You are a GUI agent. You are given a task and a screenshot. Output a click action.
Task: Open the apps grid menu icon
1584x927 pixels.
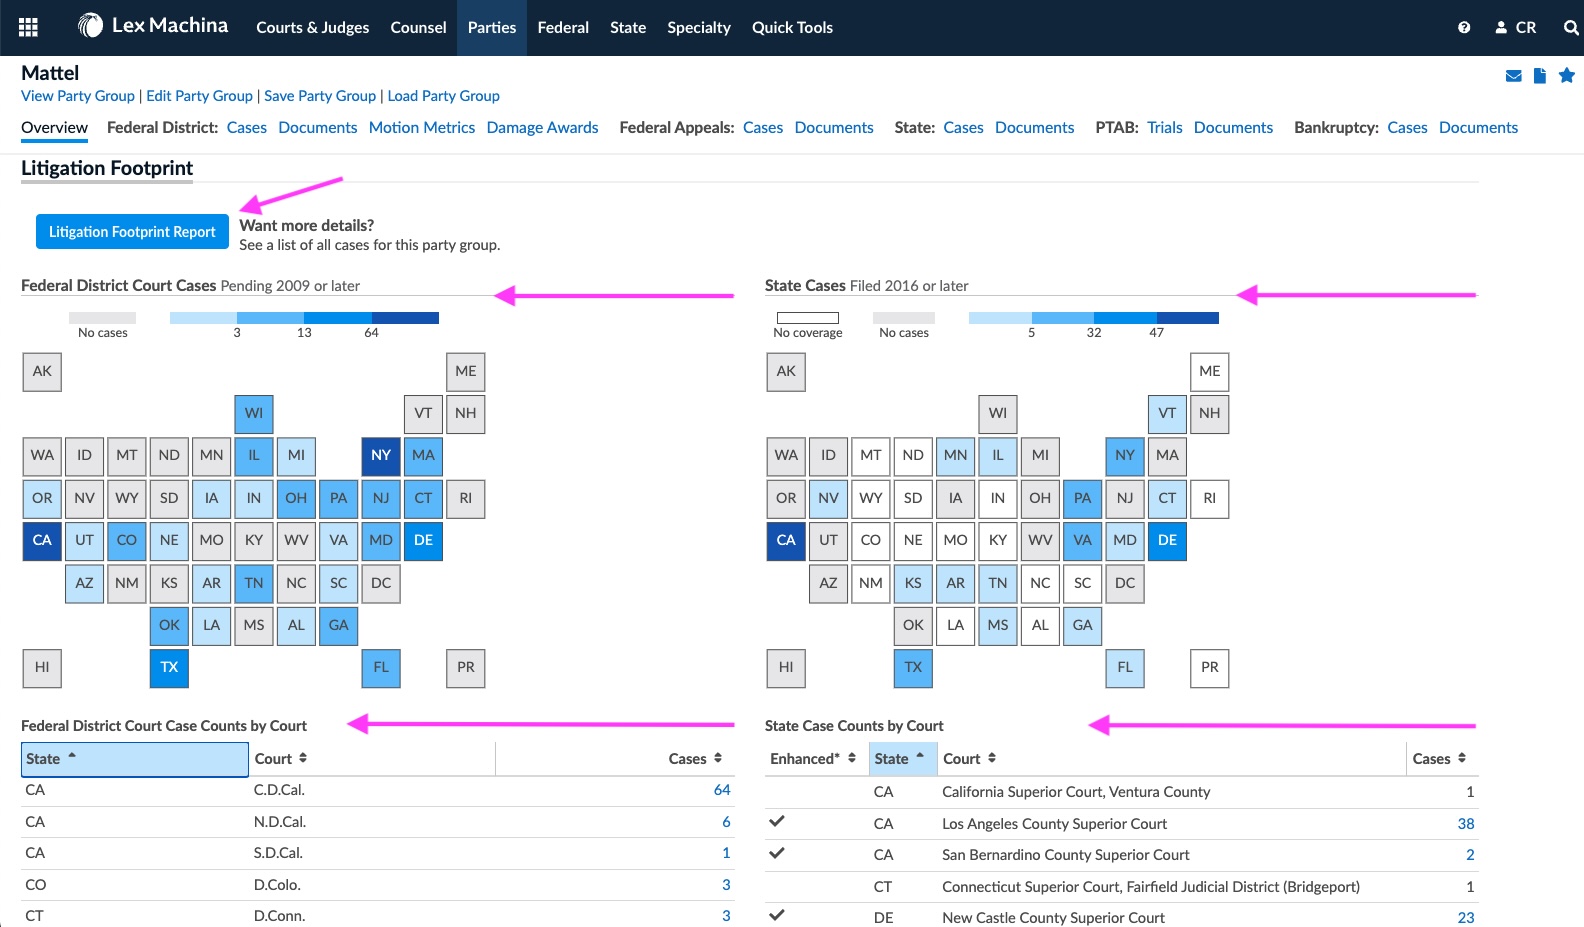pyautogui.click(x=28, y=27)
